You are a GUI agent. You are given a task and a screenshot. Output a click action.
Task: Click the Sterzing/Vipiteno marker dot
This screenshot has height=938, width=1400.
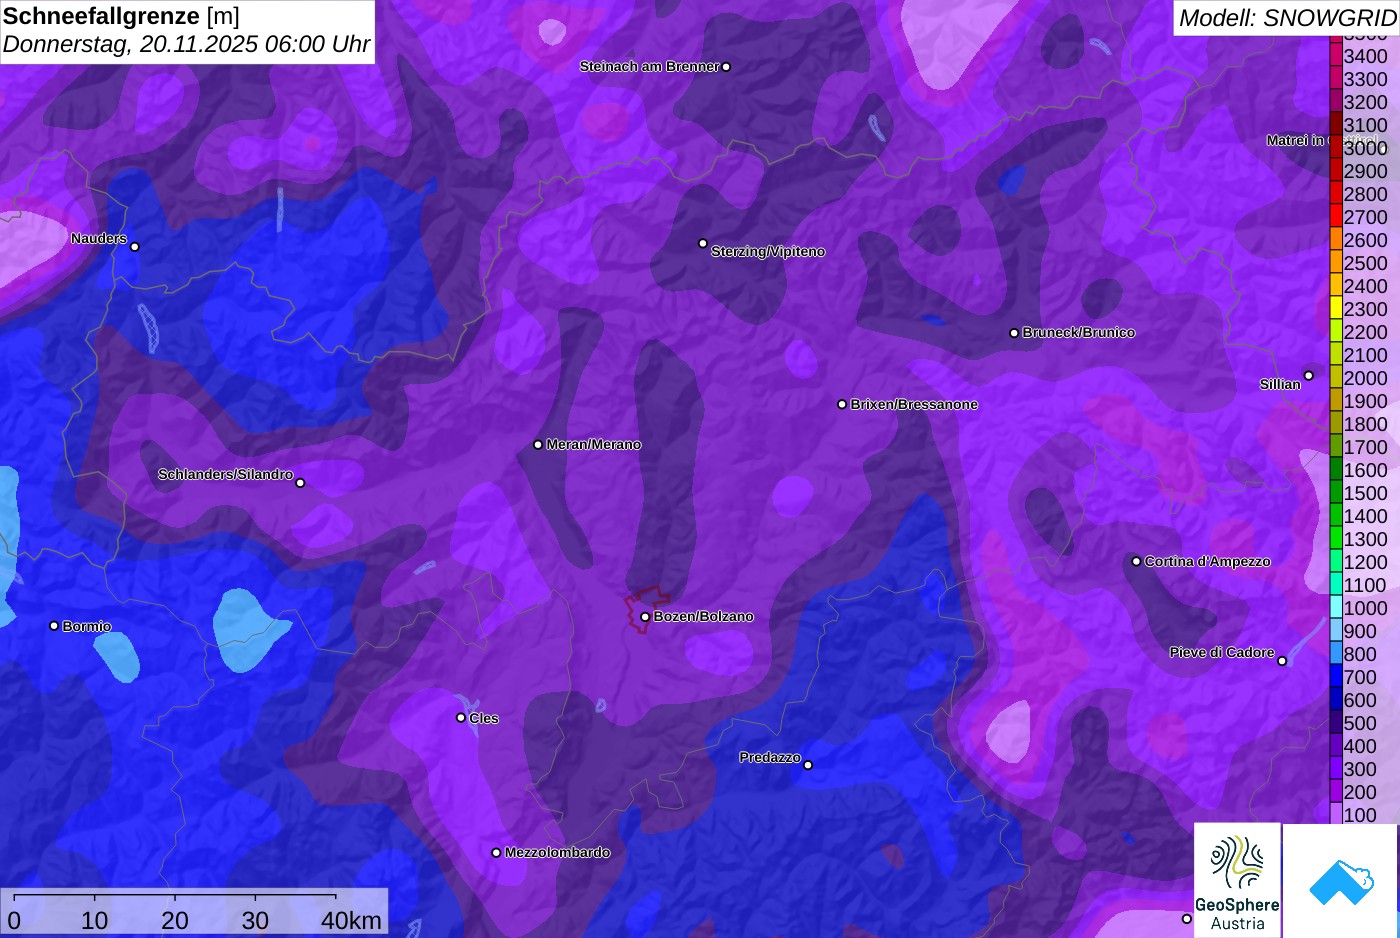coord(703,243)
